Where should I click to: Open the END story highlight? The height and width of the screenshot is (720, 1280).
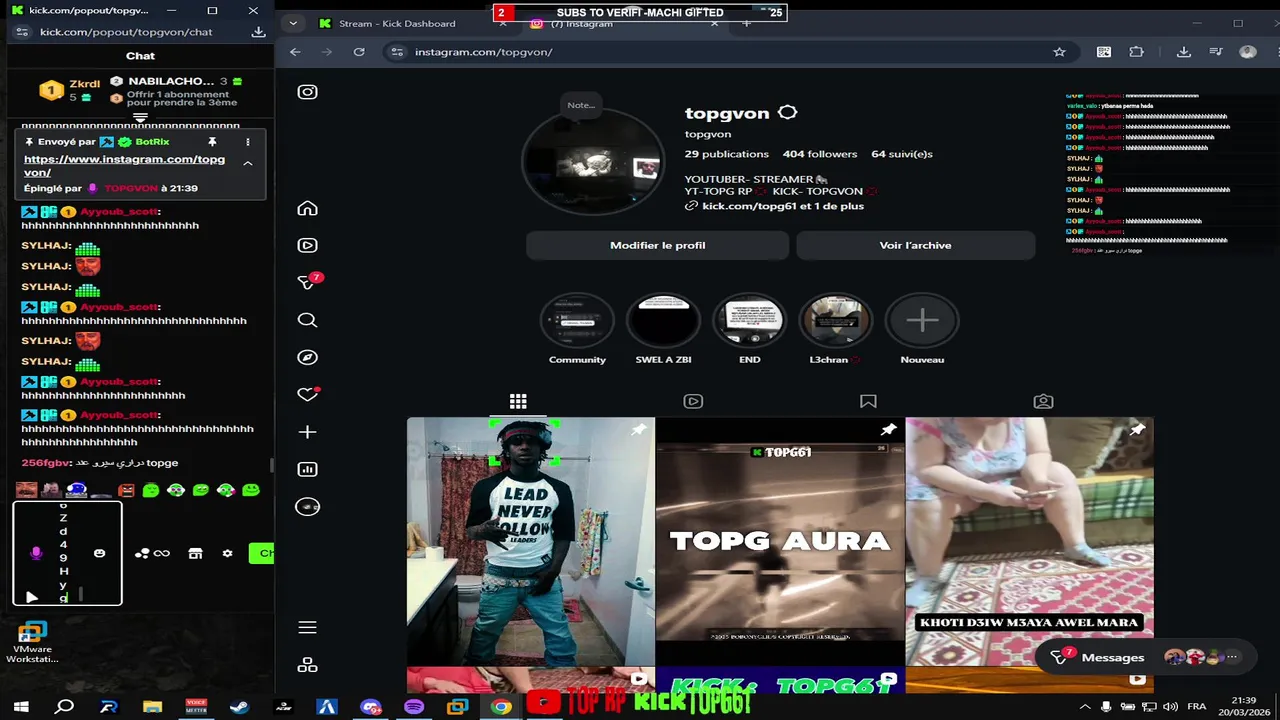[749, 321]
